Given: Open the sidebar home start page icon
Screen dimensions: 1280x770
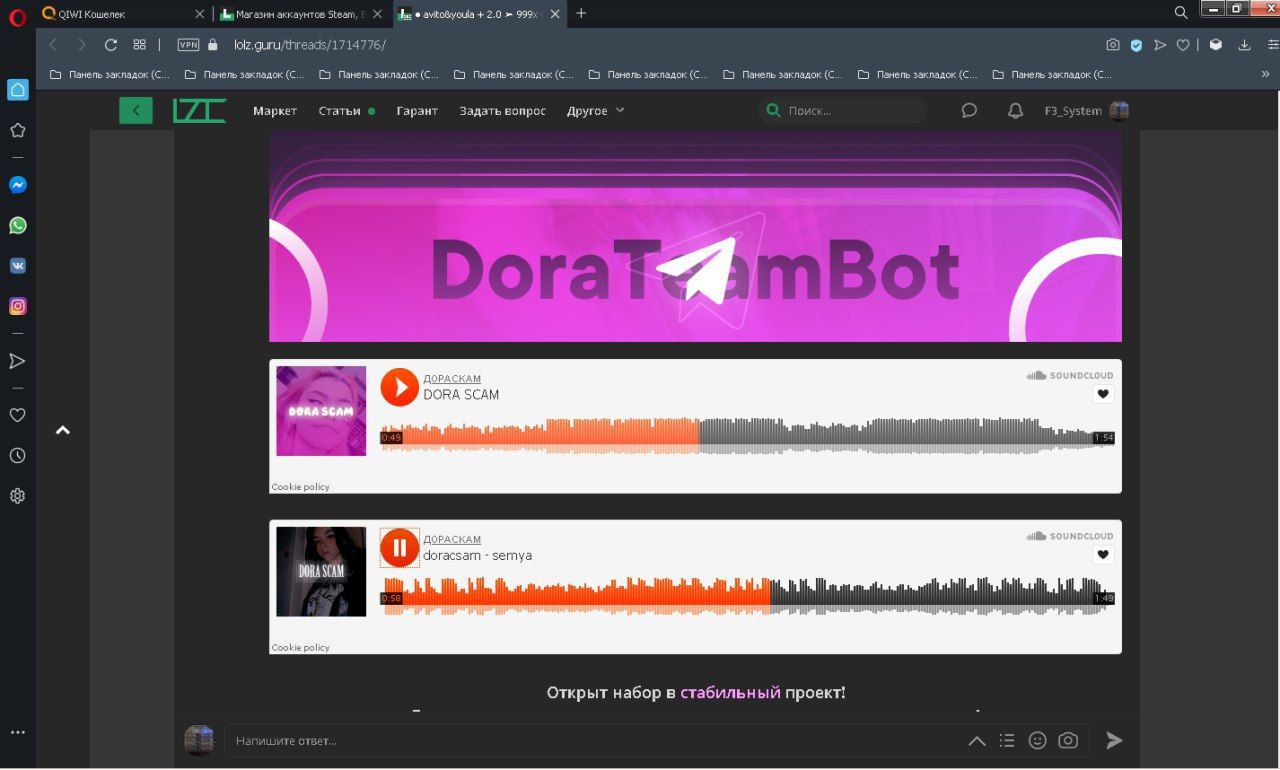Looking at the screenshot, I should (17, 90).
